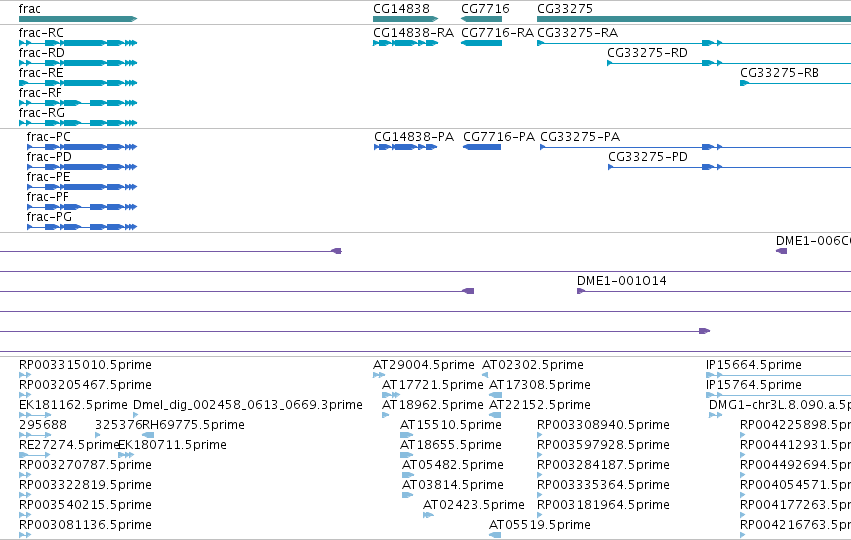Select the CG14838 gene bar
This screenshot has width=851, height=540.
405,19
